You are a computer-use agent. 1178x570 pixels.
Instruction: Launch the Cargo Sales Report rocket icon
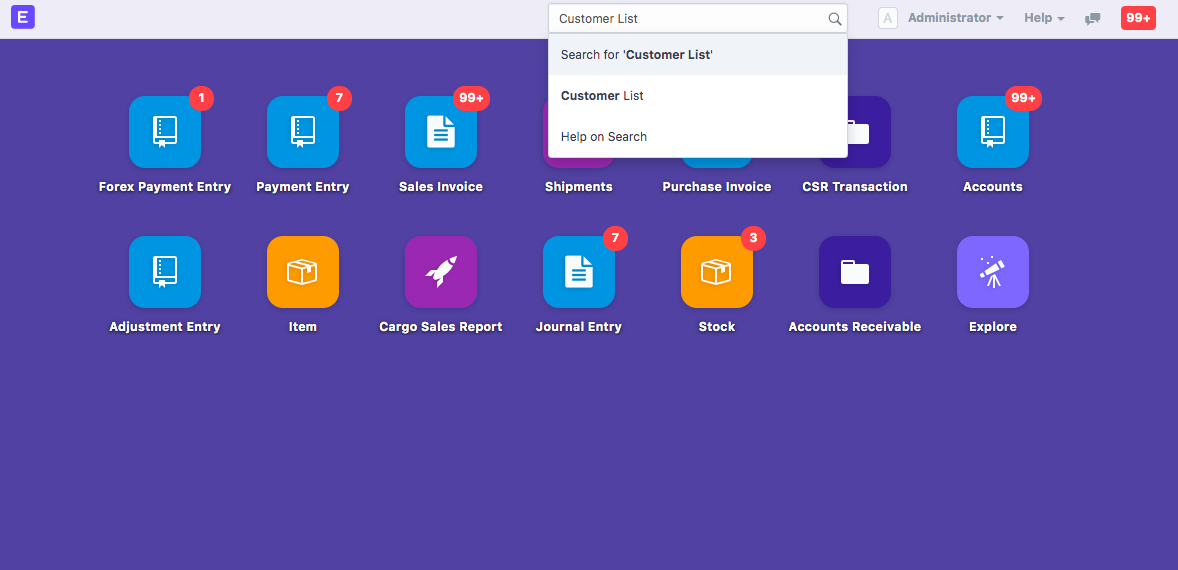(441, 272)
